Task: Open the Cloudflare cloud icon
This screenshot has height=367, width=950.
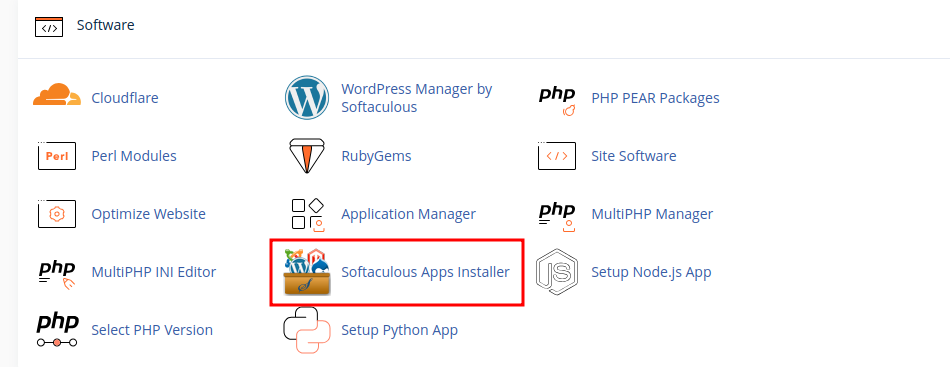Action: pos(57,96)
